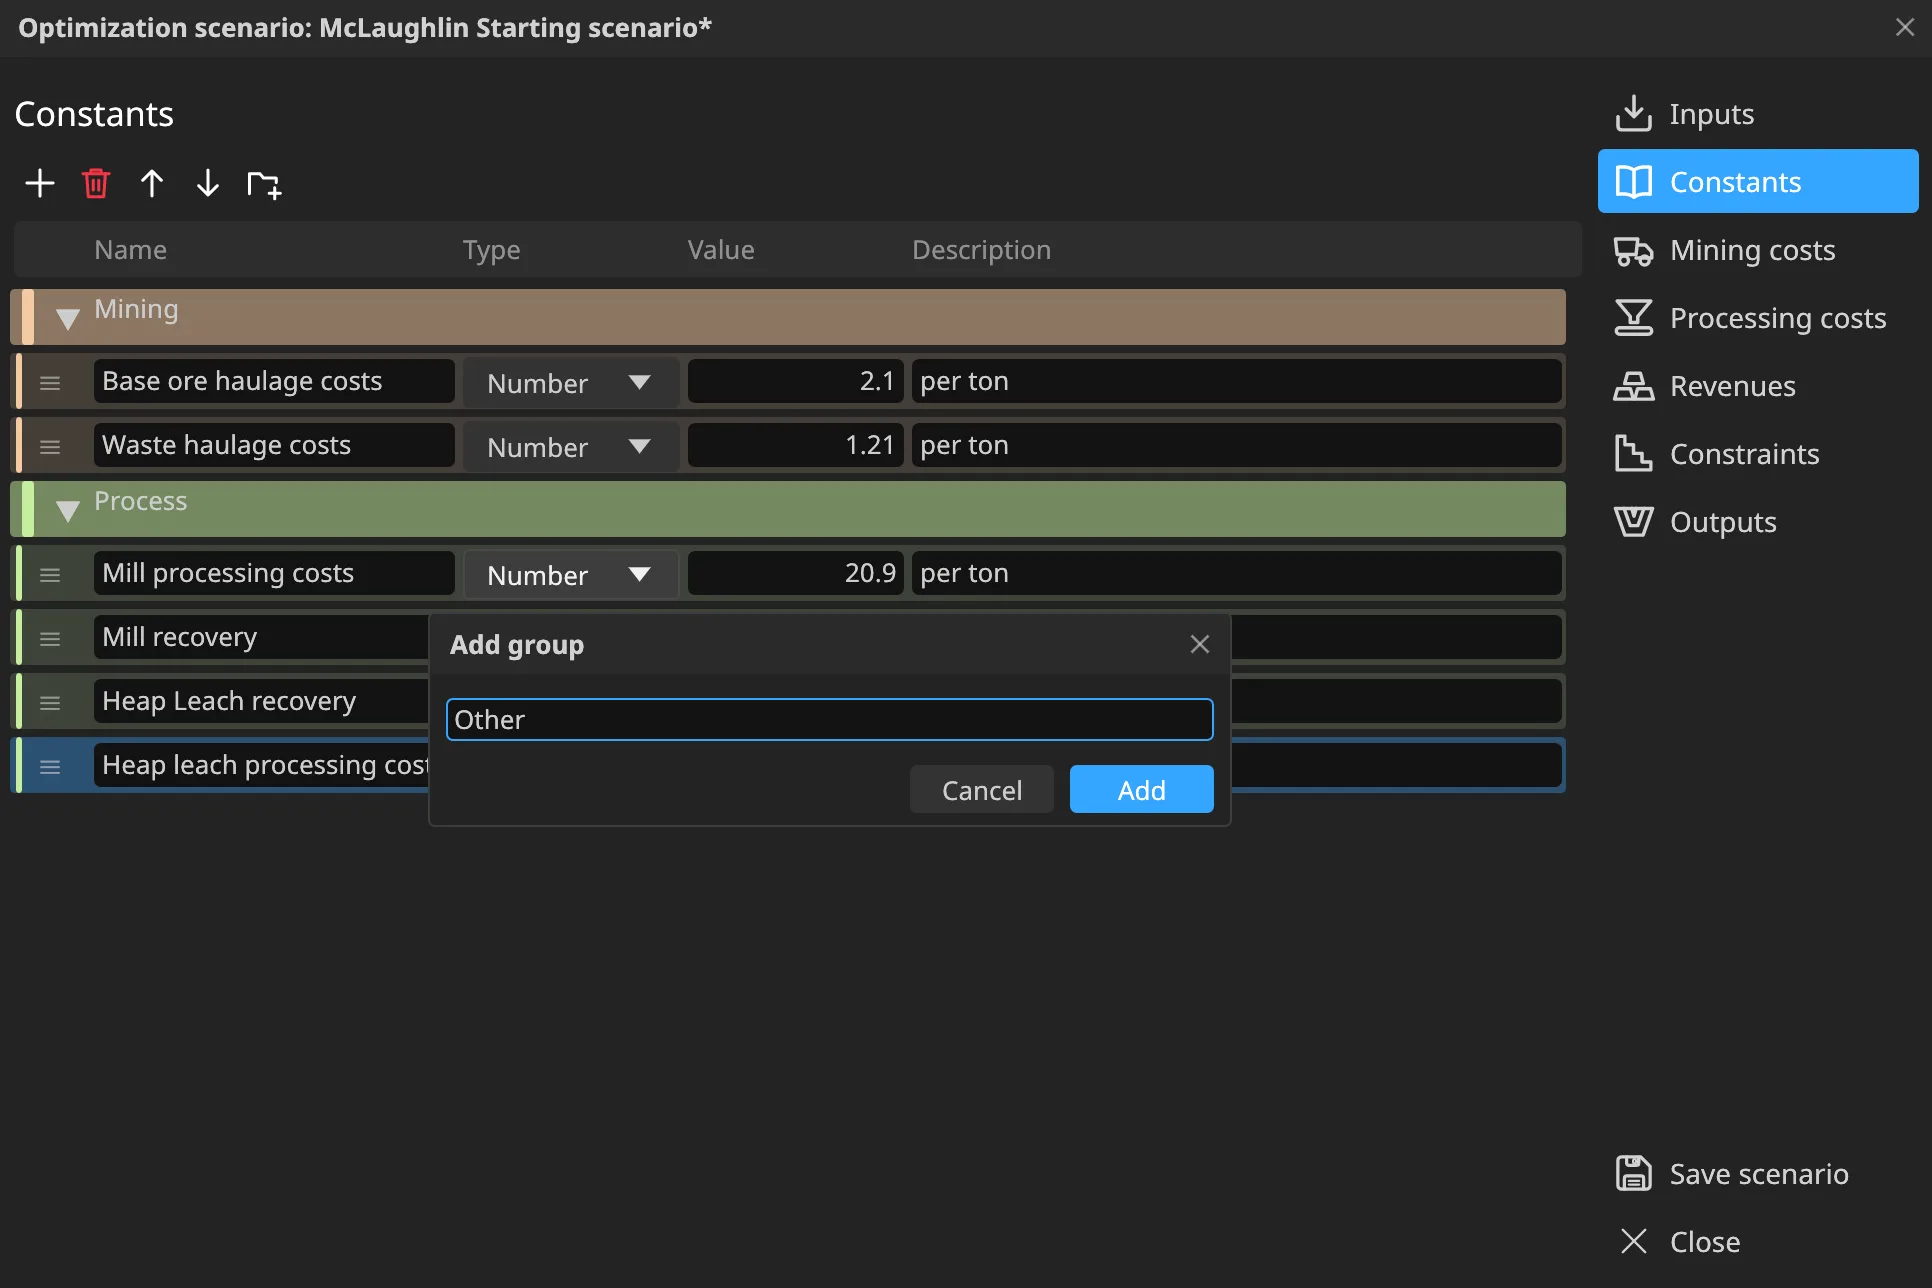The width and height of the screenshot is (1932, 1288).
Task: Click value field showing 2.1
Action: pos(795,381)
